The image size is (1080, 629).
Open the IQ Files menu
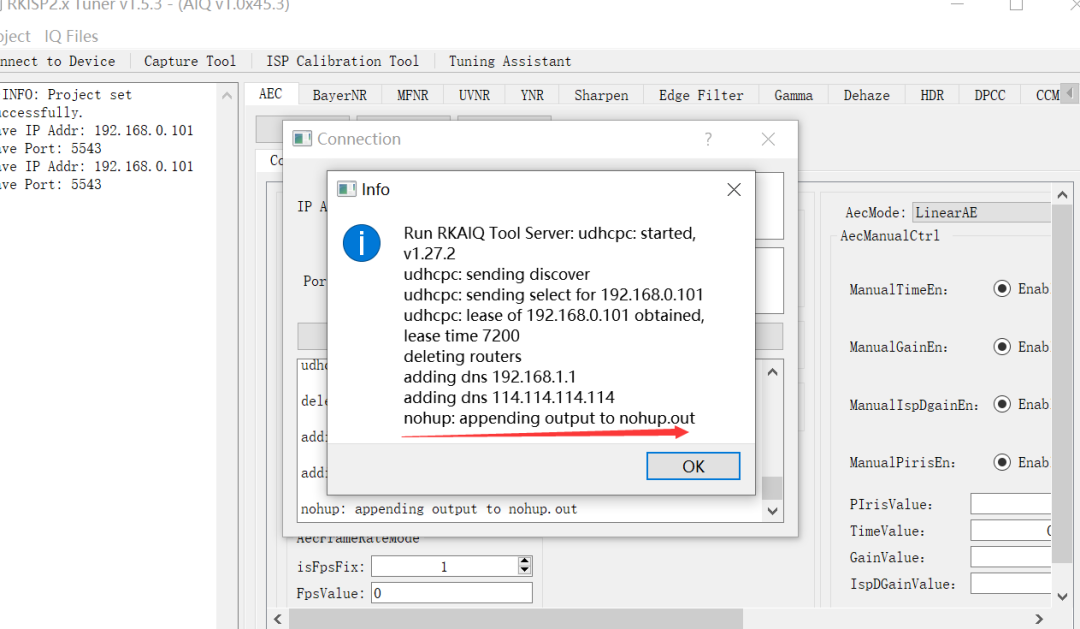(x=71, y=36)
